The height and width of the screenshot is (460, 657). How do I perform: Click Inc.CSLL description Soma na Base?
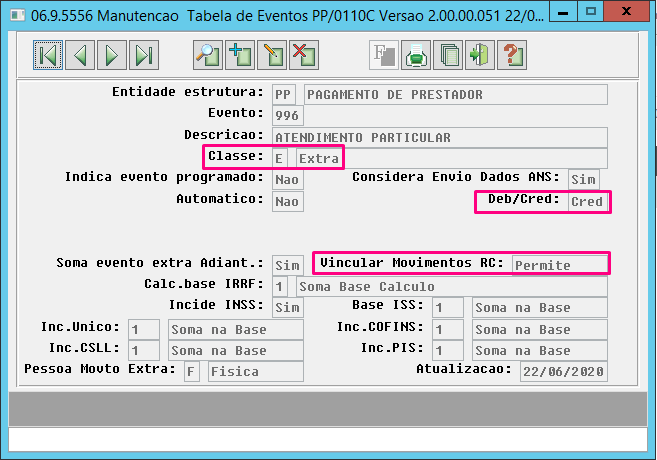236,351
